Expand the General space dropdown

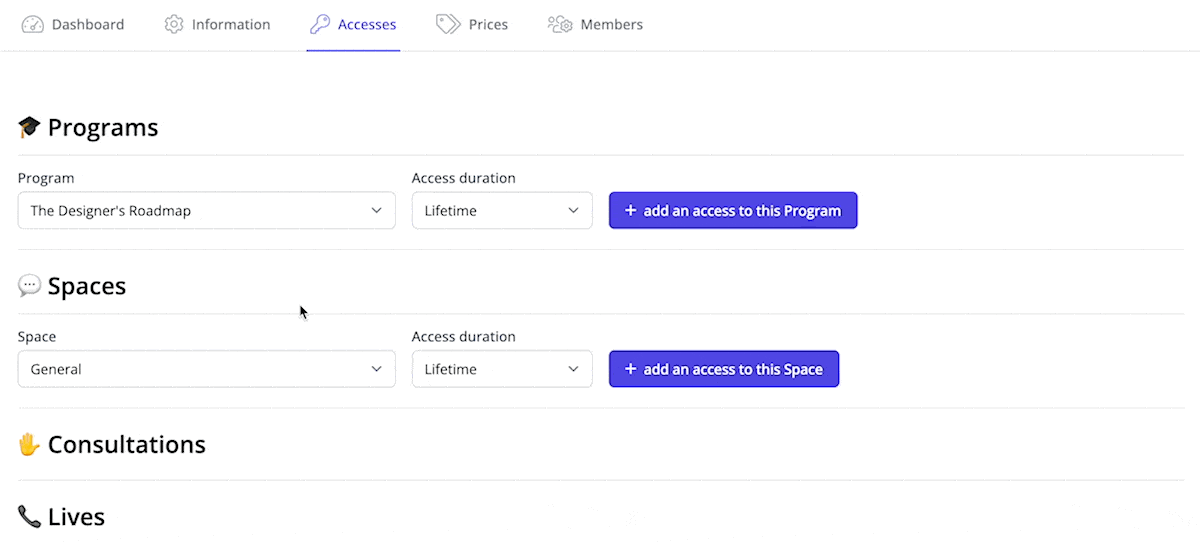207,369
